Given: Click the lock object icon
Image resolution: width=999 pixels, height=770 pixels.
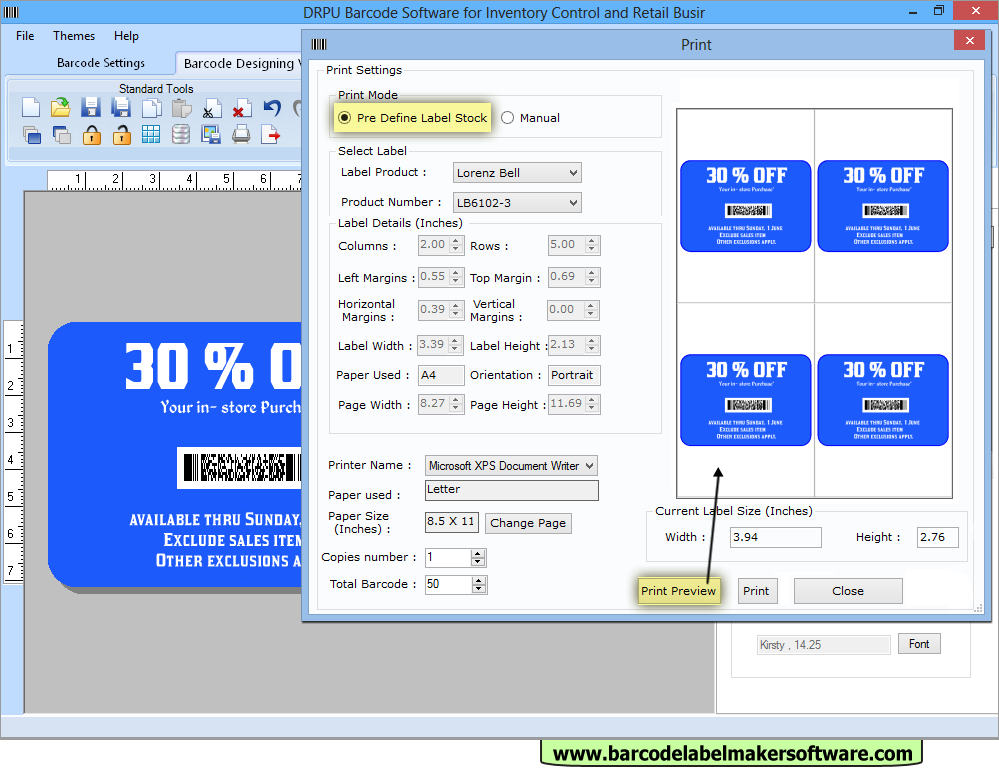Looking at the screenshot, I should pos(90,135).
